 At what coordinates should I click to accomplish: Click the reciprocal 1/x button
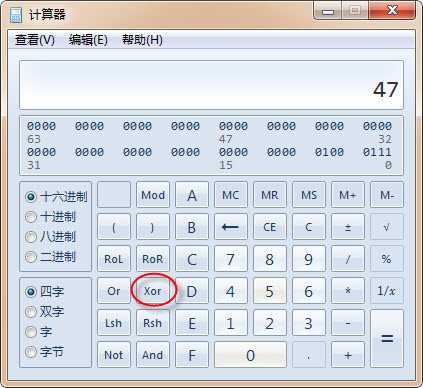click(x=387, y=291)
